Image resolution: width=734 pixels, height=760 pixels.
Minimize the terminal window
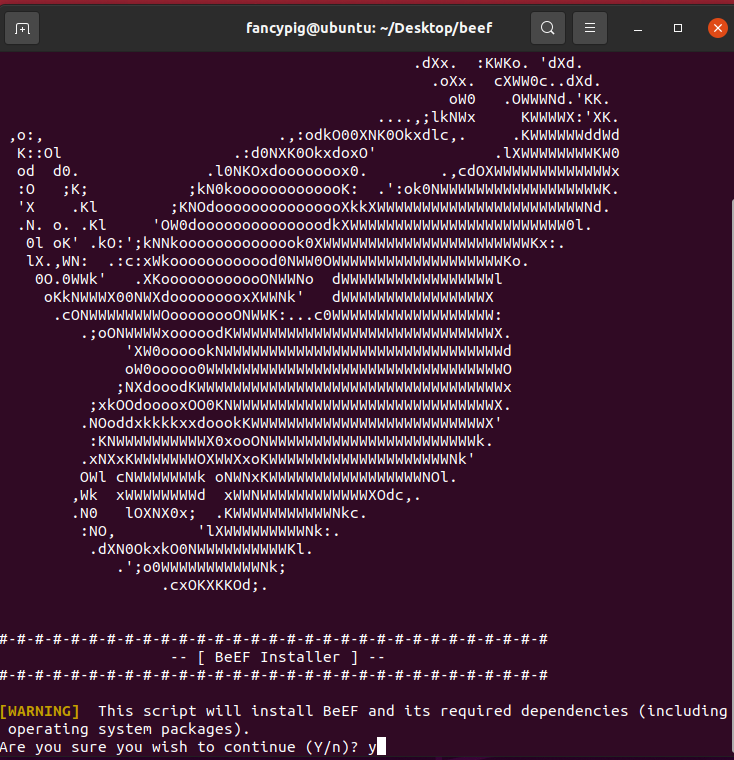pos(638,29)
